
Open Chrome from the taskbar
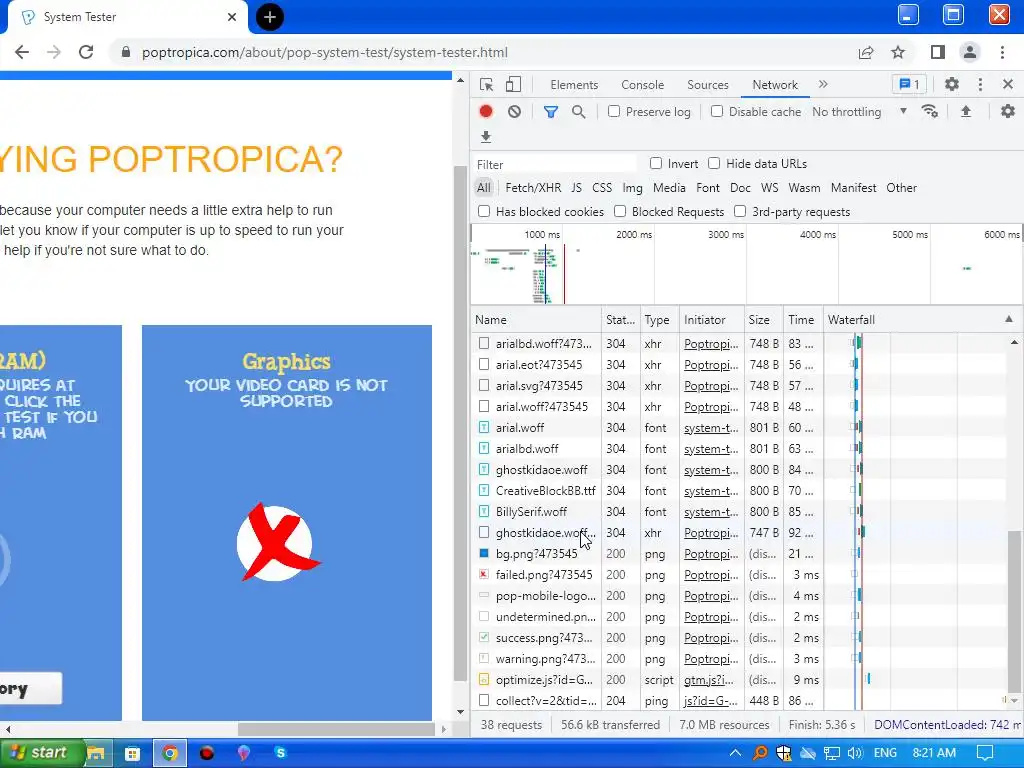(x=170, y=753)
